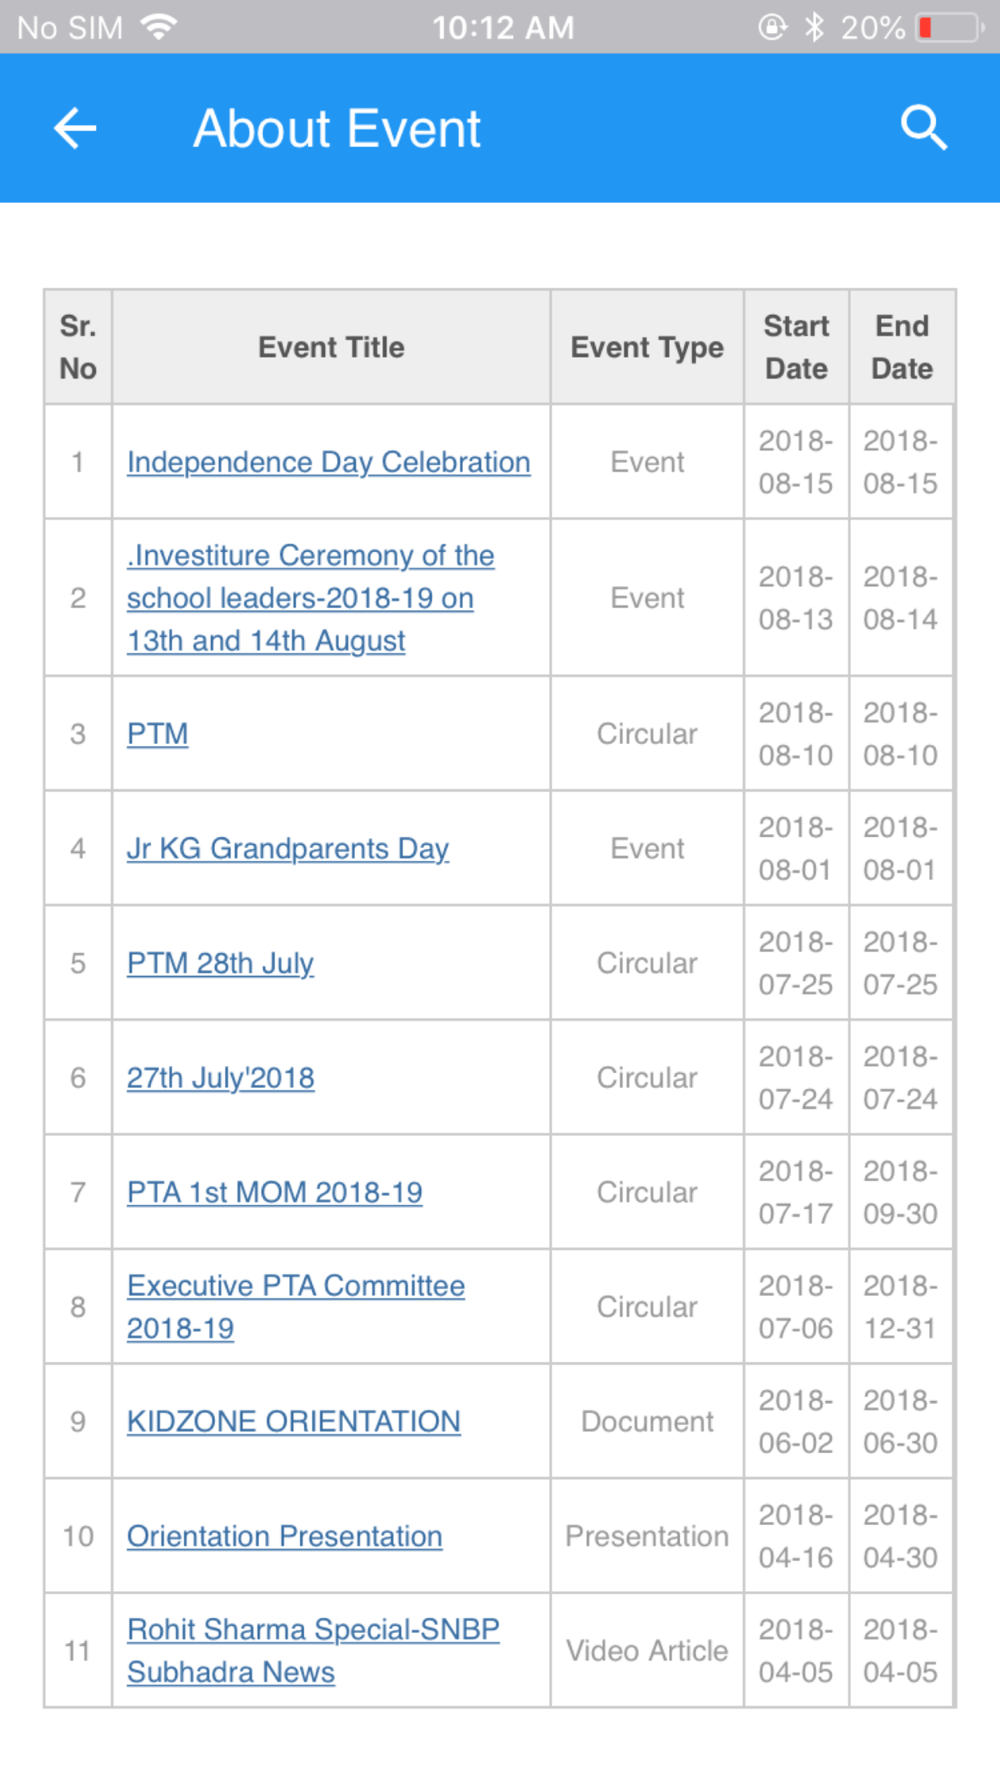Tap the Bluetooth status icon
The width and height of the screenshot is (1000, 1778).
815,27
